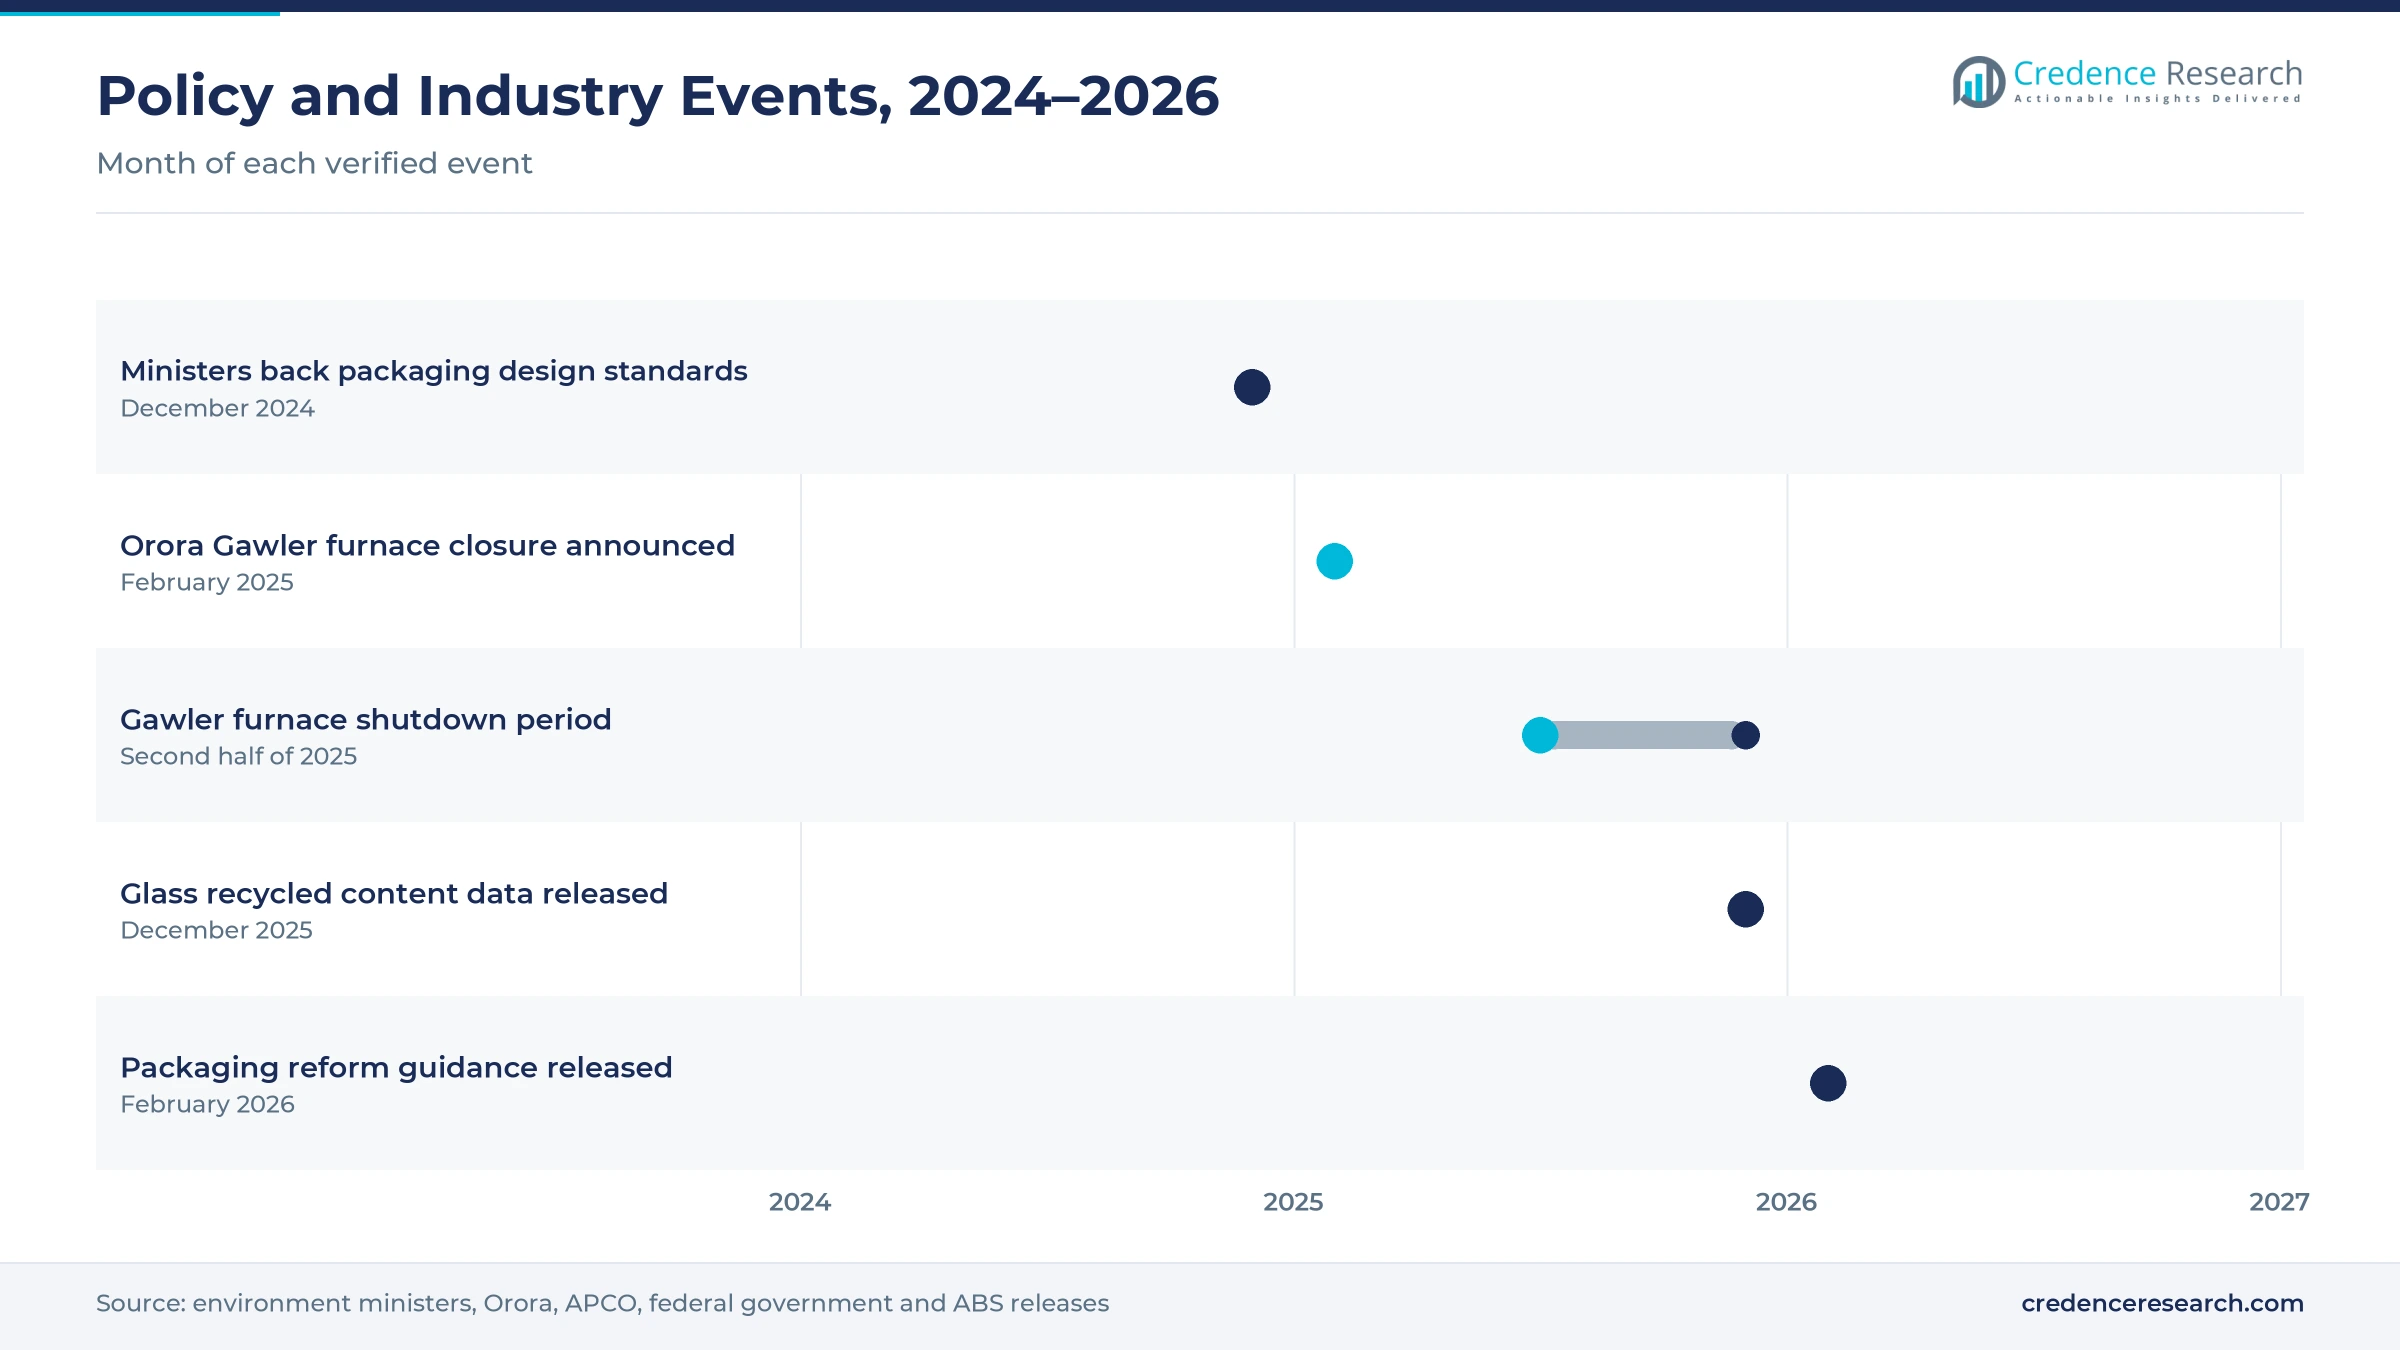Click the 'February 2025' date text
Viewport: 2400px width, 1350px height.
[x=207, y=582]
